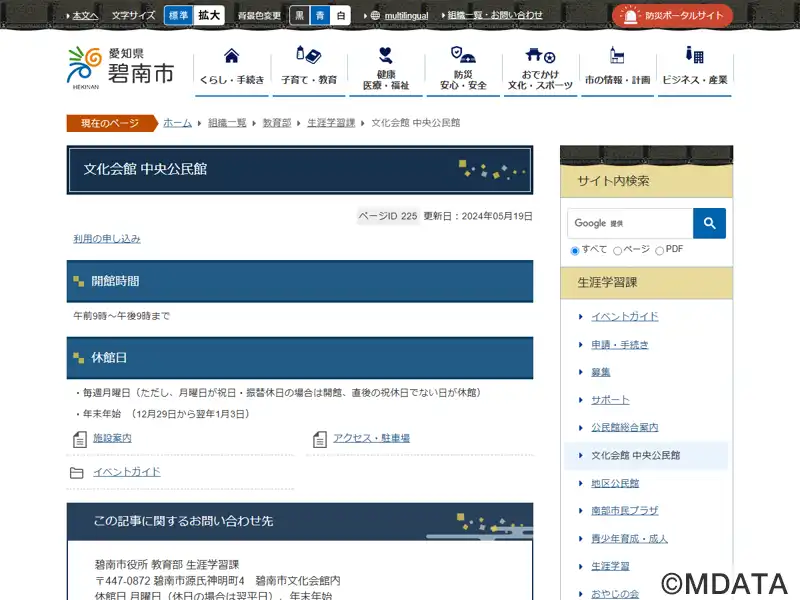Click the blue magnifier search button
The width and height of the screenshot is (800, 600).
click(709, 223)
